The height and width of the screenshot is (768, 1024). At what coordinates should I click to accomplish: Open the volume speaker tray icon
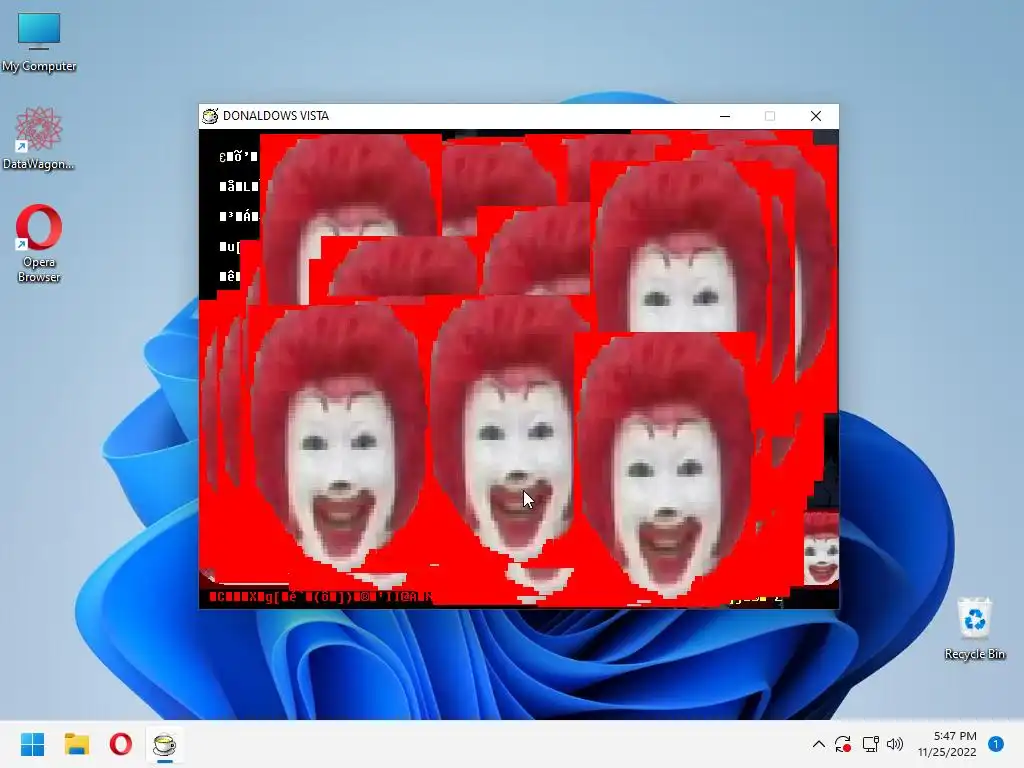click(x=895, y=744)
